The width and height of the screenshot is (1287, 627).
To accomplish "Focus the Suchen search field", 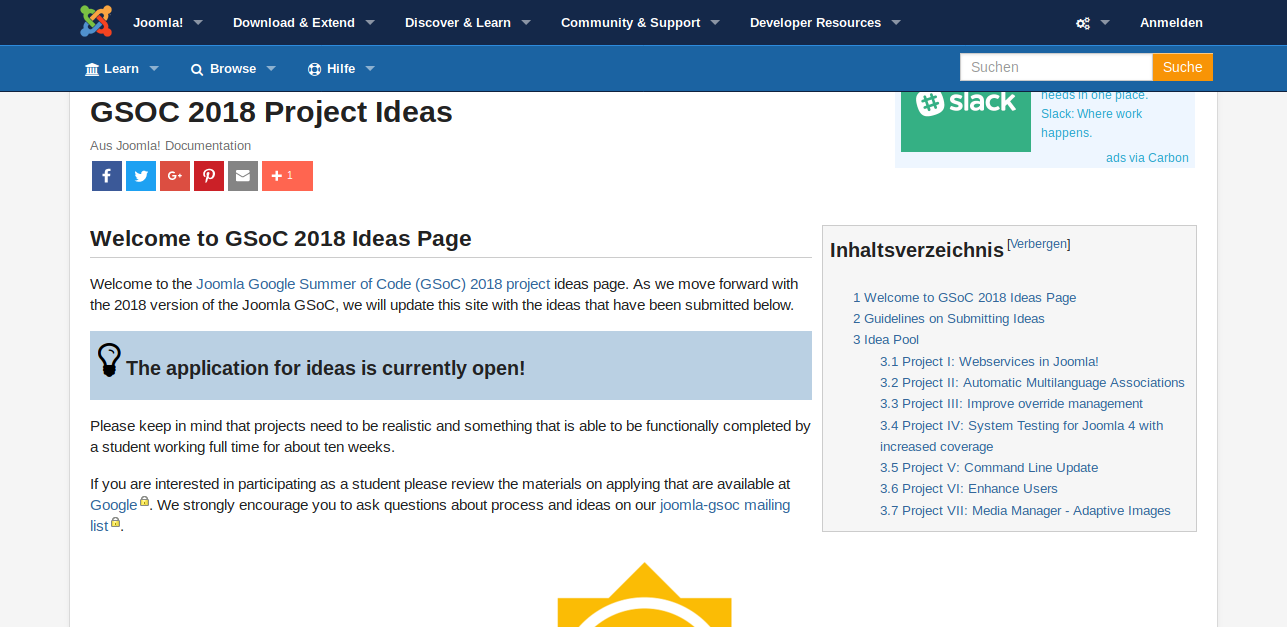I will (x=1055, y=67).
